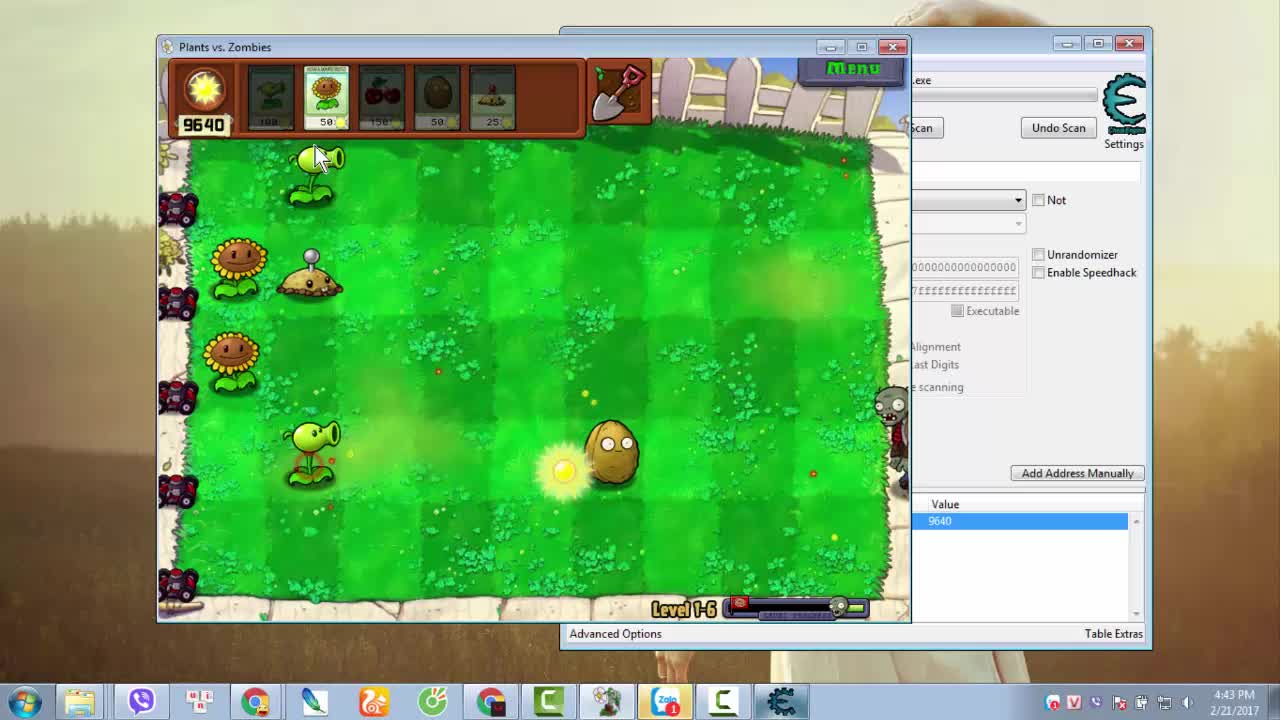Pick the shovel tool in the game
Viewport: 1280px width, 720px height.
(620, 94)
